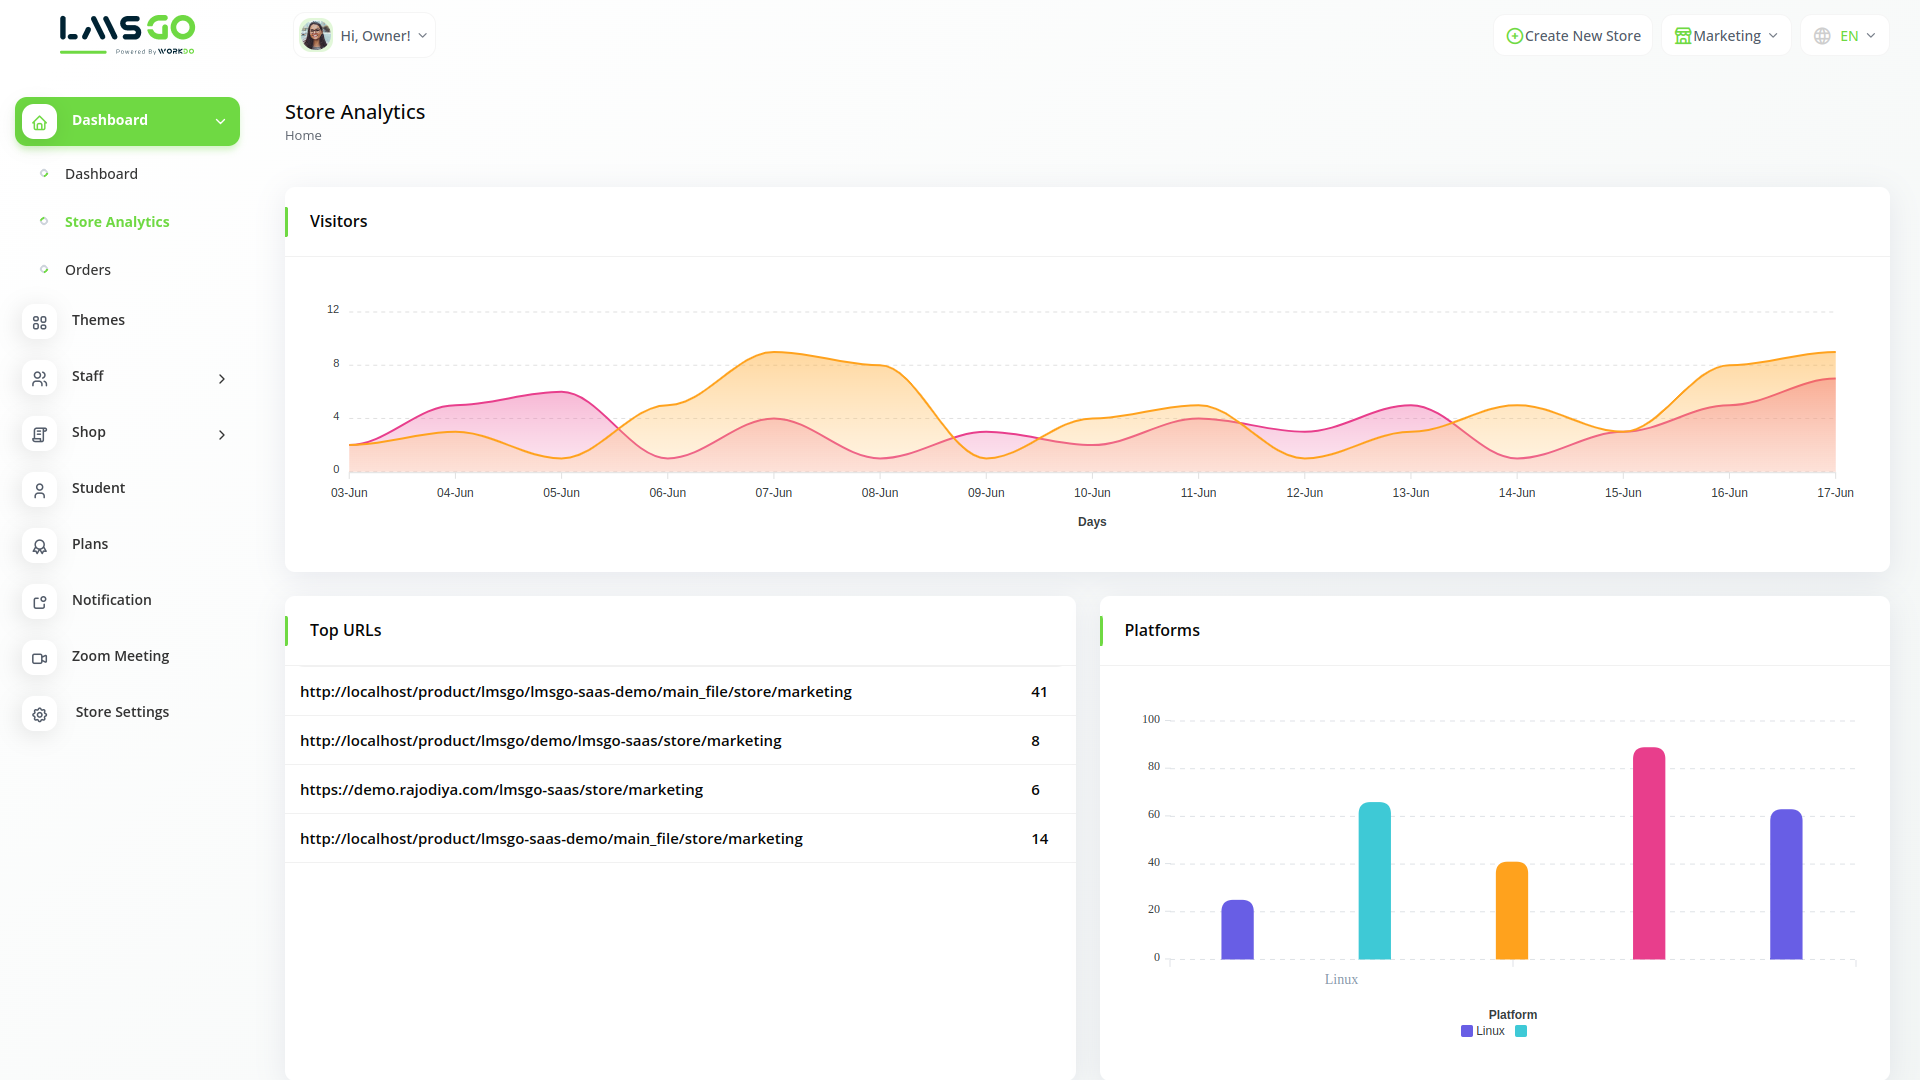This screenshot has width=1920, height=1080.
Task: Click the Zoom Meeting camera icon
Action: [40, 658]
